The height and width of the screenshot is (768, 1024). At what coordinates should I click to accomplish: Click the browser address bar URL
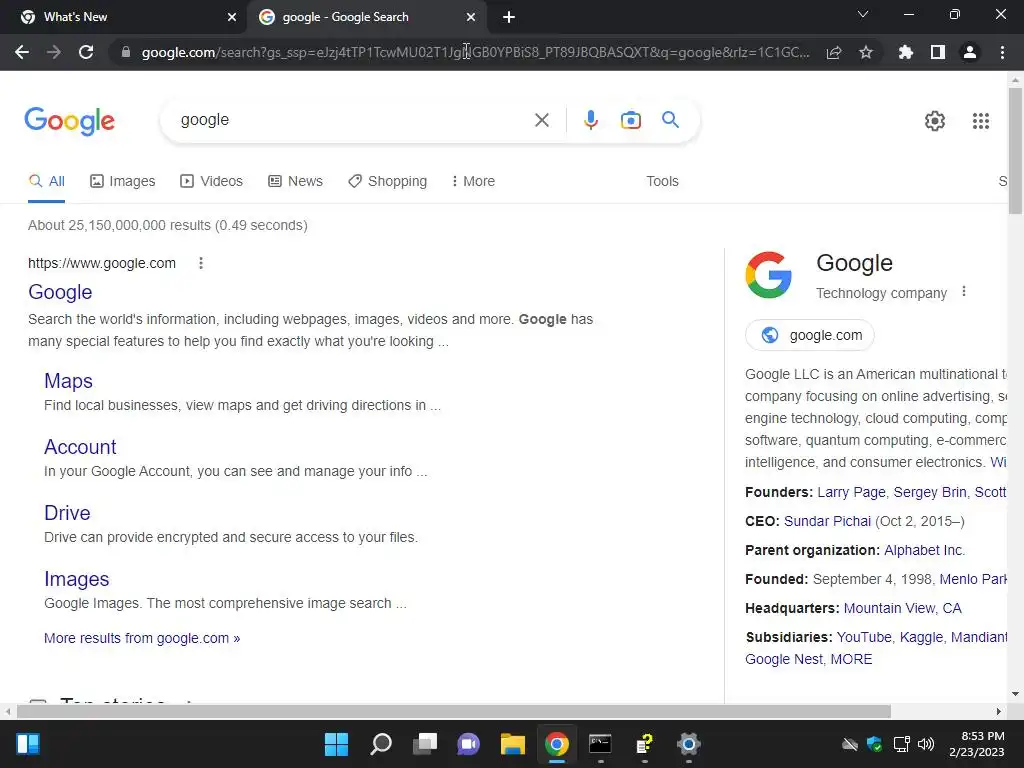[475, 52]
